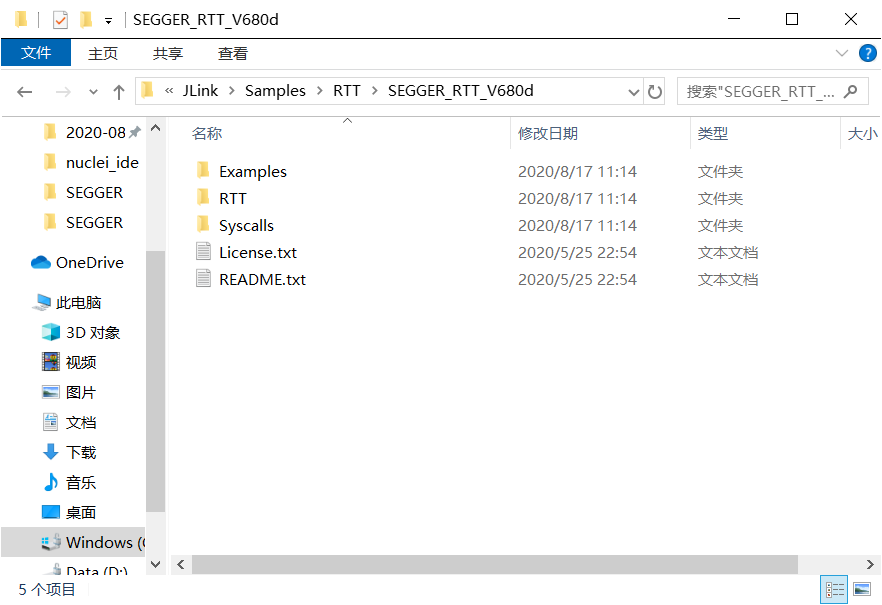Image resolution: width=882 pixels, height=605 pixels.
Task: Open the Quick Access Toolbar customize dropdown
Action: tap(108, 20)
